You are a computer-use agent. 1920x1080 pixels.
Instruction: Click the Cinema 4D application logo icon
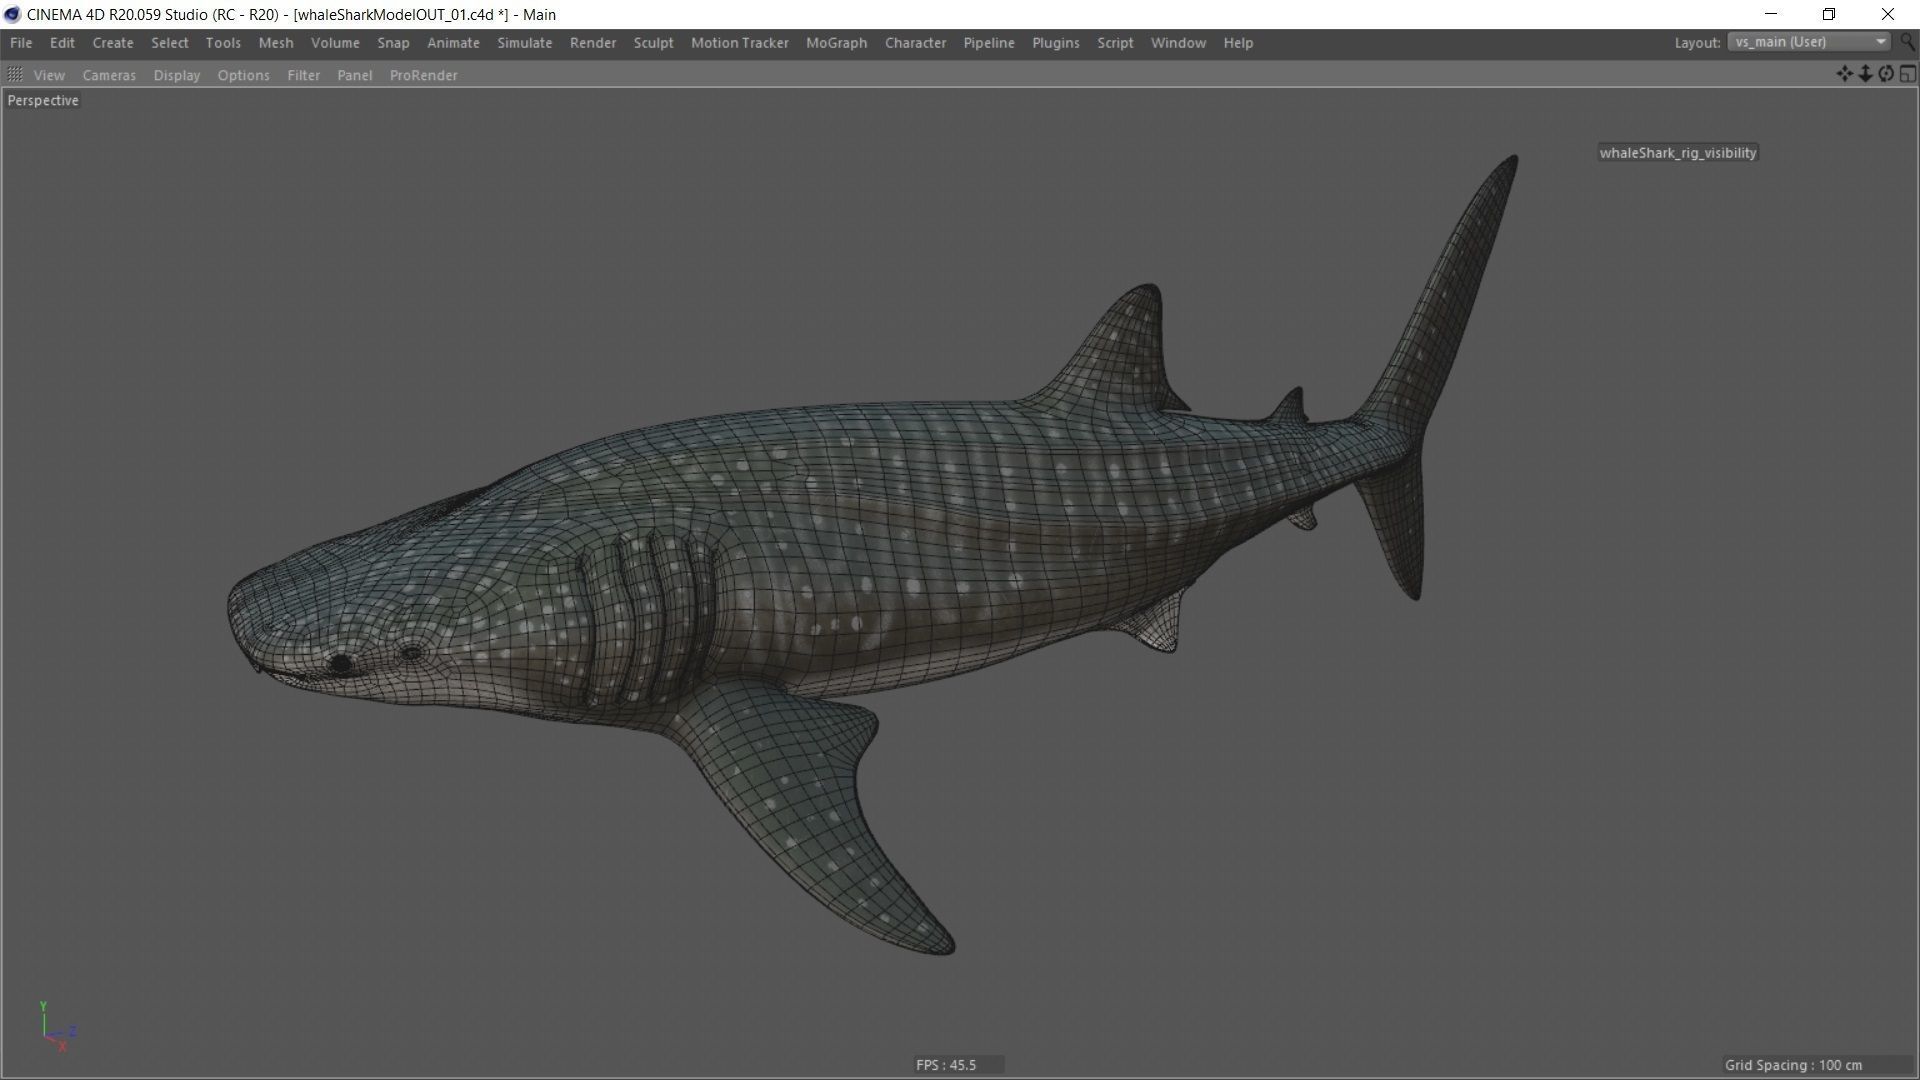[12, 14]
